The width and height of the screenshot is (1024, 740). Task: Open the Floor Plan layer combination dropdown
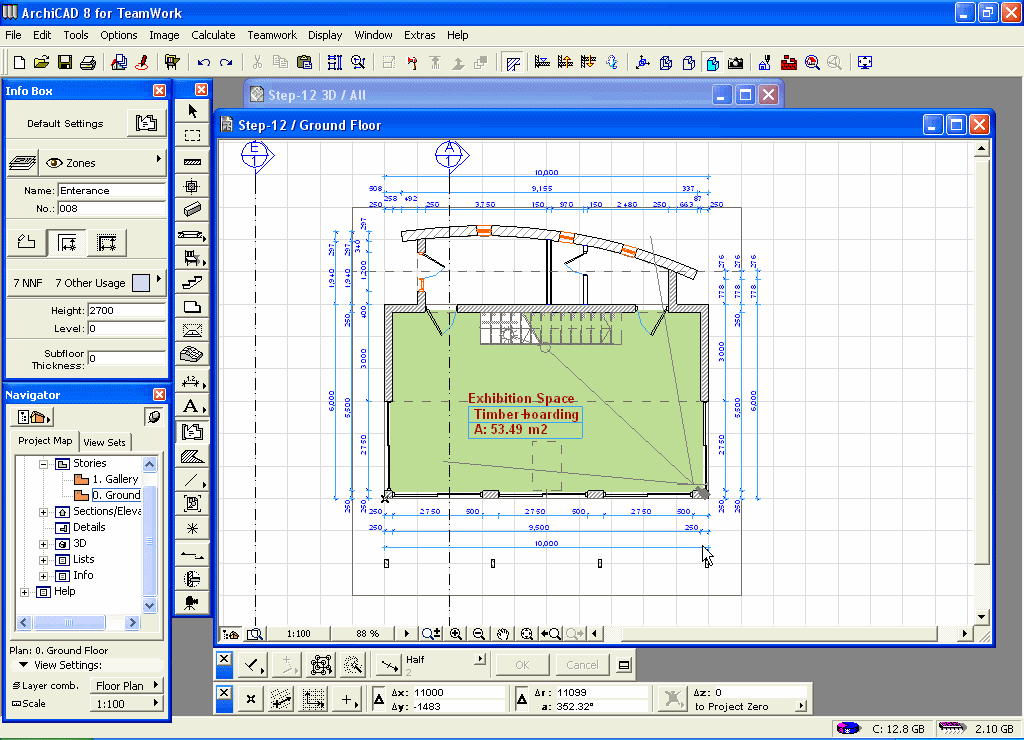(x=127, y=686)
